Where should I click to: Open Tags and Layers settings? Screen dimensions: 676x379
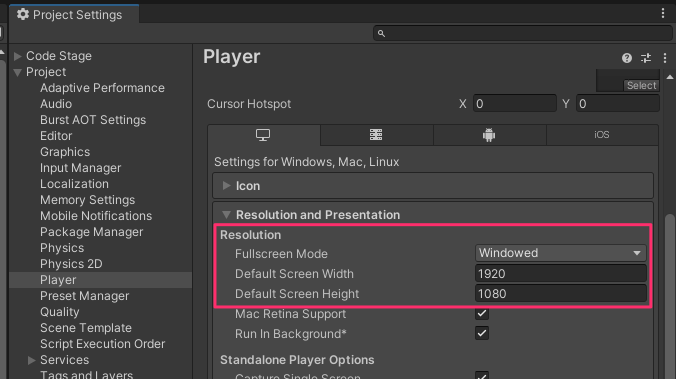(x=86, y=375)
